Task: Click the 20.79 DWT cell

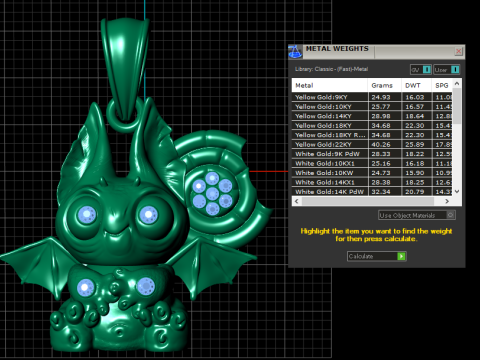Action: click(416, 192)
